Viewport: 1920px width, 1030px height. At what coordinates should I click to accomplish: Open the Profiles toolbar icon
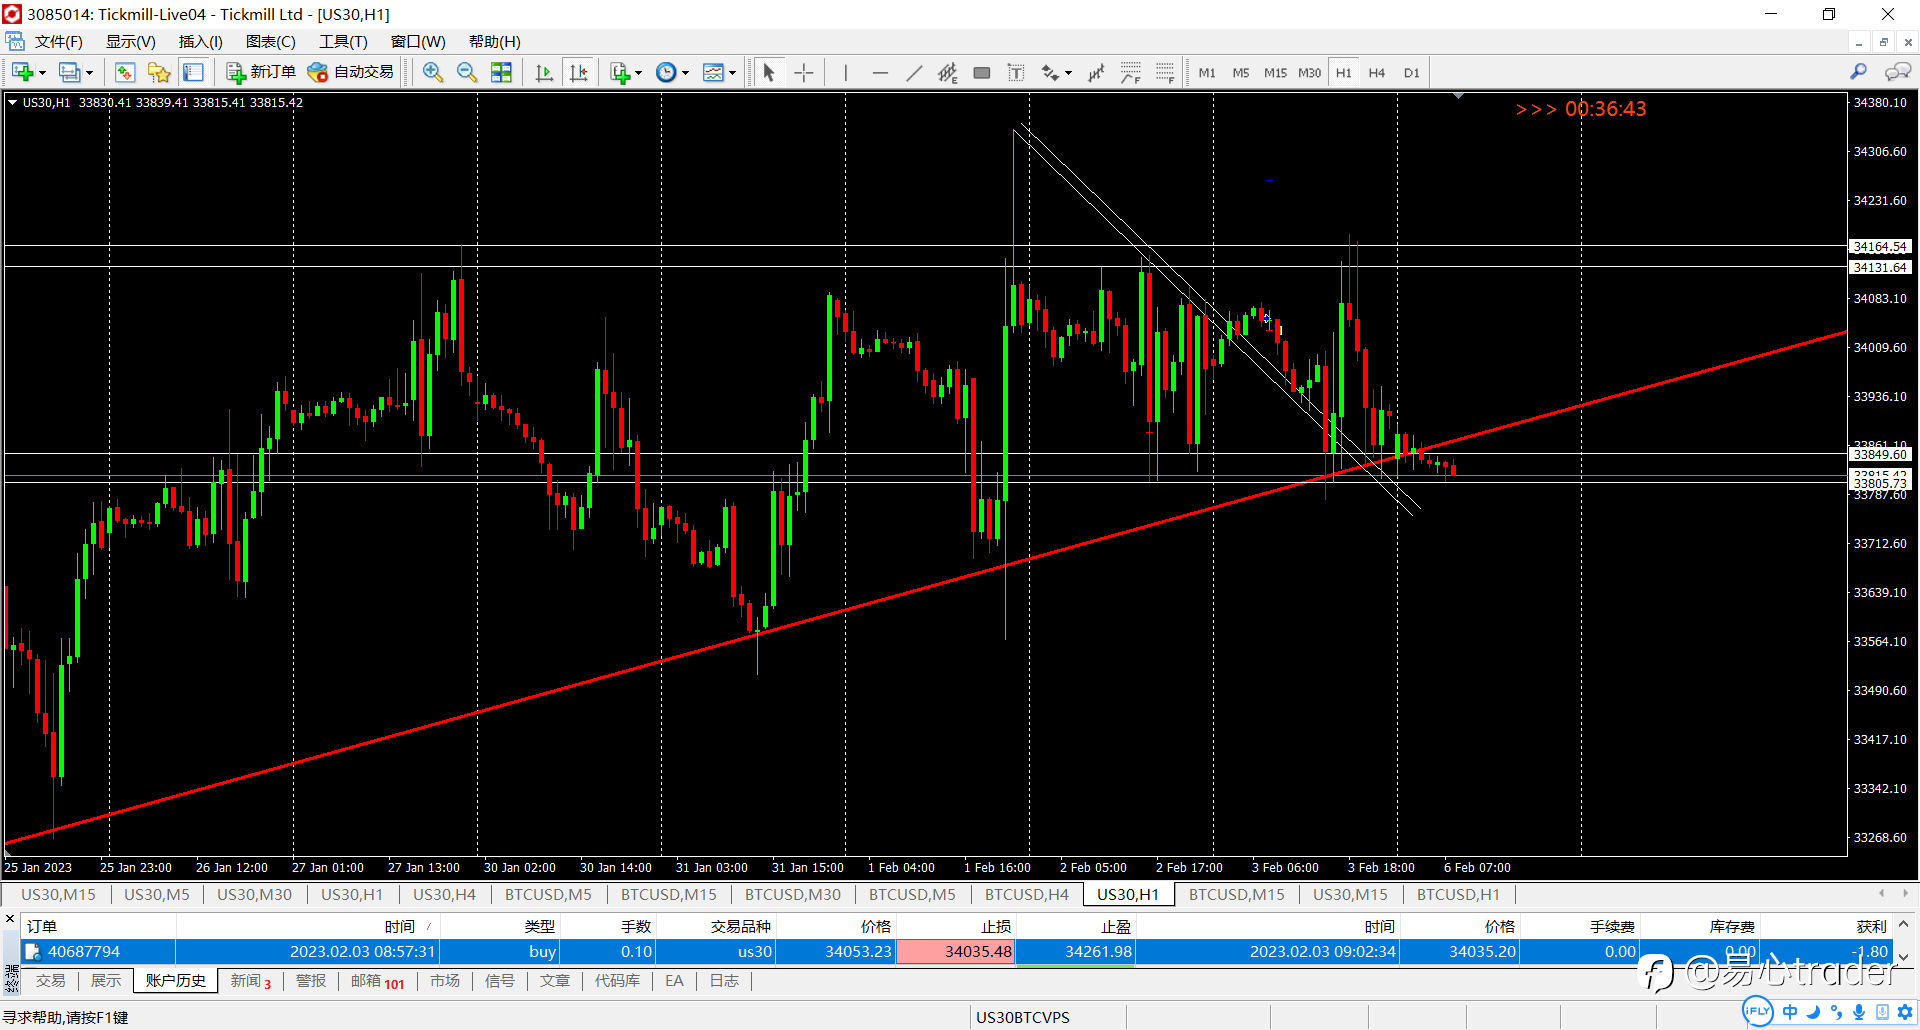69,72
